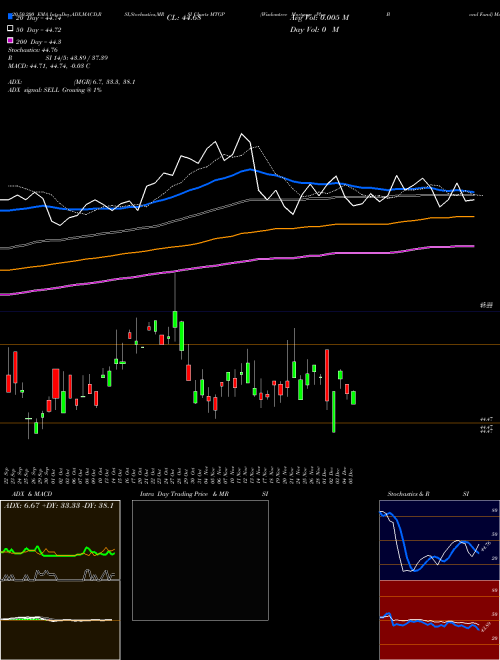500x660 pixels.
Task: Click the 'Stochastics & R' panel heading
Action: pyautogui.click(x=408, y=494)
